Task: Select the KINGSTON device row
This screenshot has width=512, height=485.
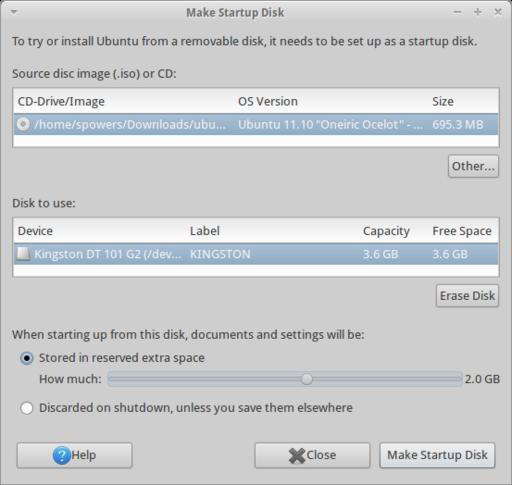Action: 256,254
